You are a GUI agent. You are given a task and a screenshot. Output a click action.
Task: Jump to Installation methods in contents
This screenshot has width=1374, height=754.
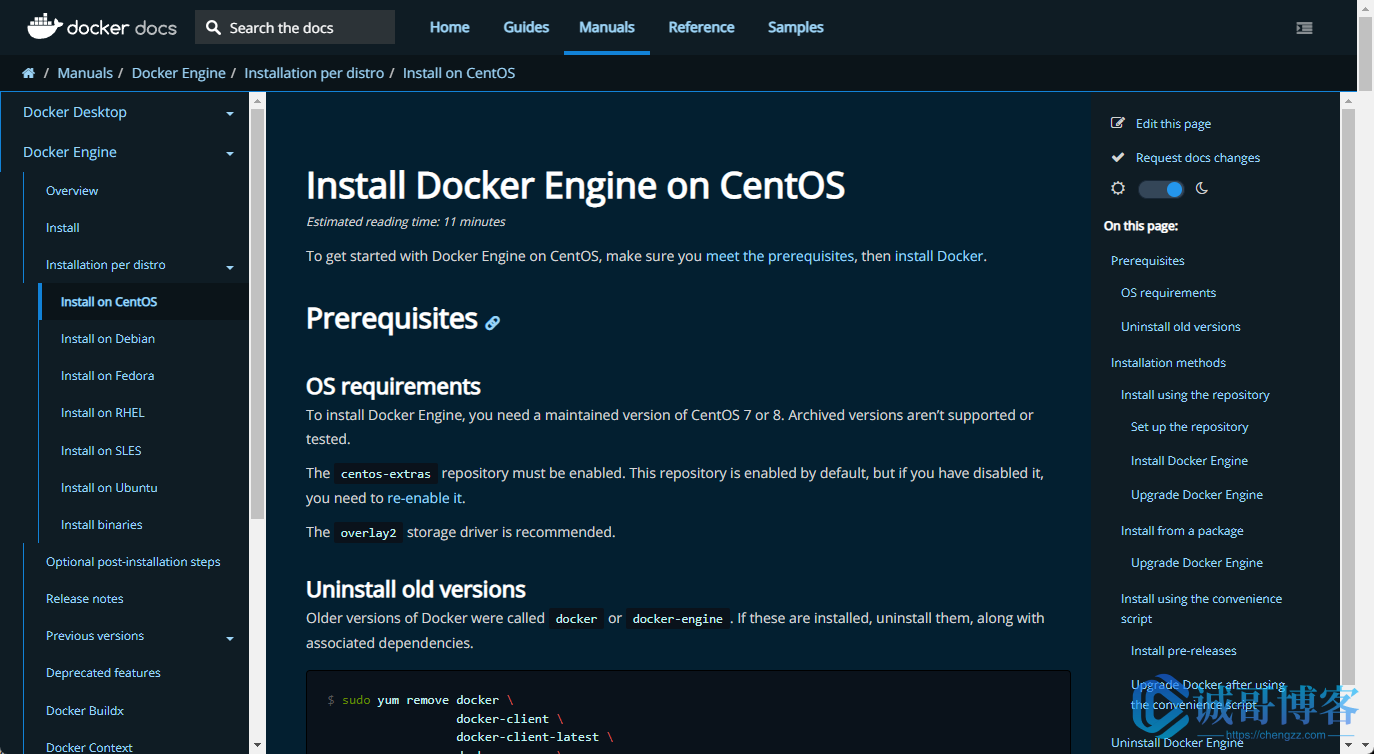(x=1168, y=363)
